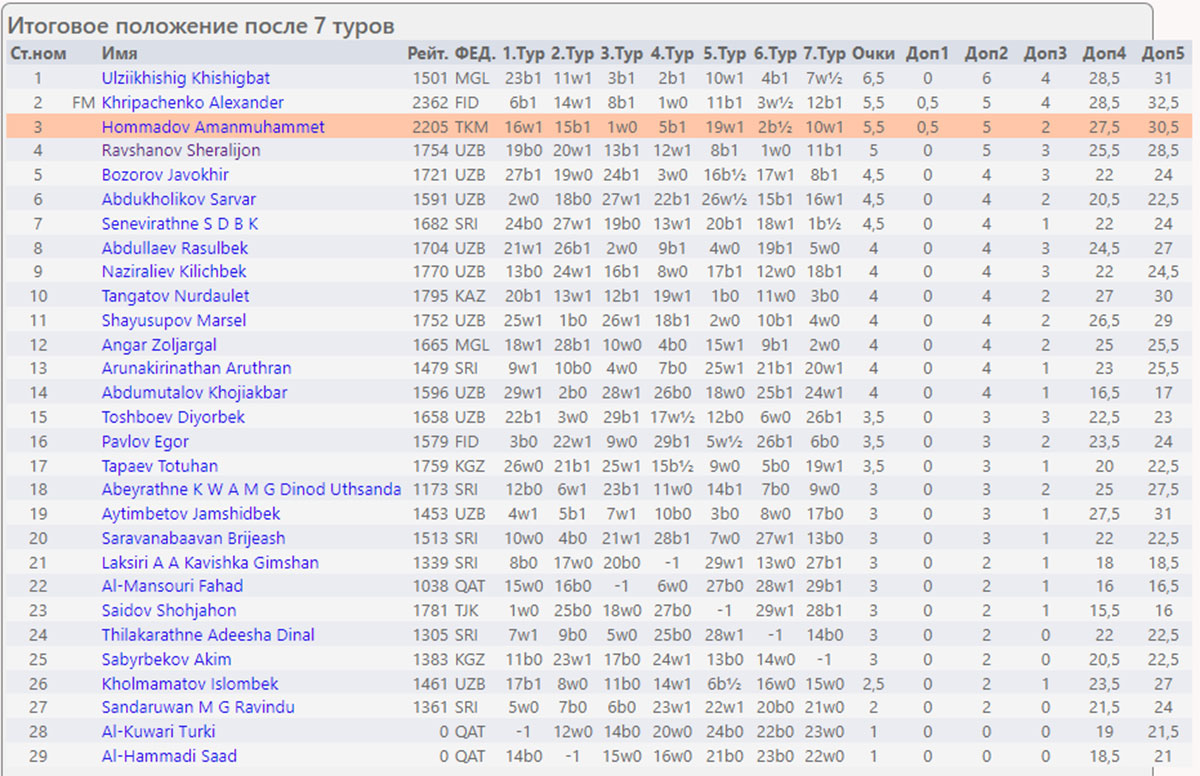Click the Доп5 column header
The width and height of the screenshot is (1200, 776).
1162,54
